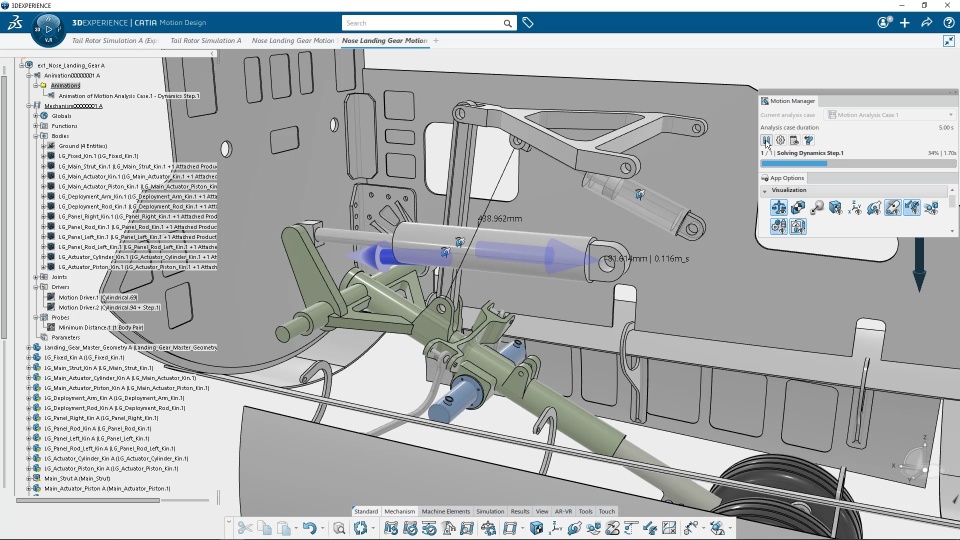960x540 pixels.
Task: Toggle the last visualization option in the second row
Action: coord(798,227)
